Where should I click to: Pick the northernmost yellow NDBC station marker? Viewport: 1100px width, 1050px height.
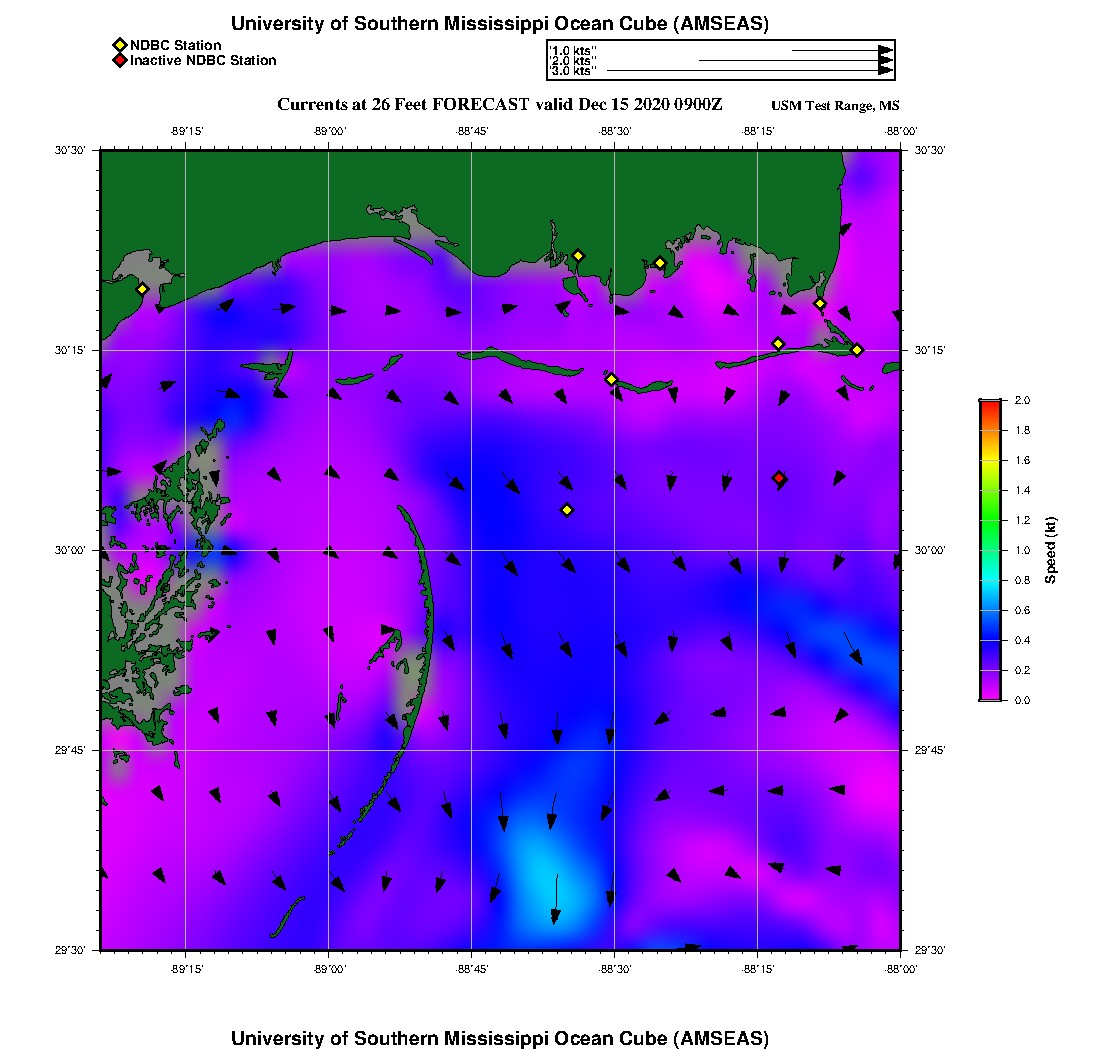click(x=578, y=255)
